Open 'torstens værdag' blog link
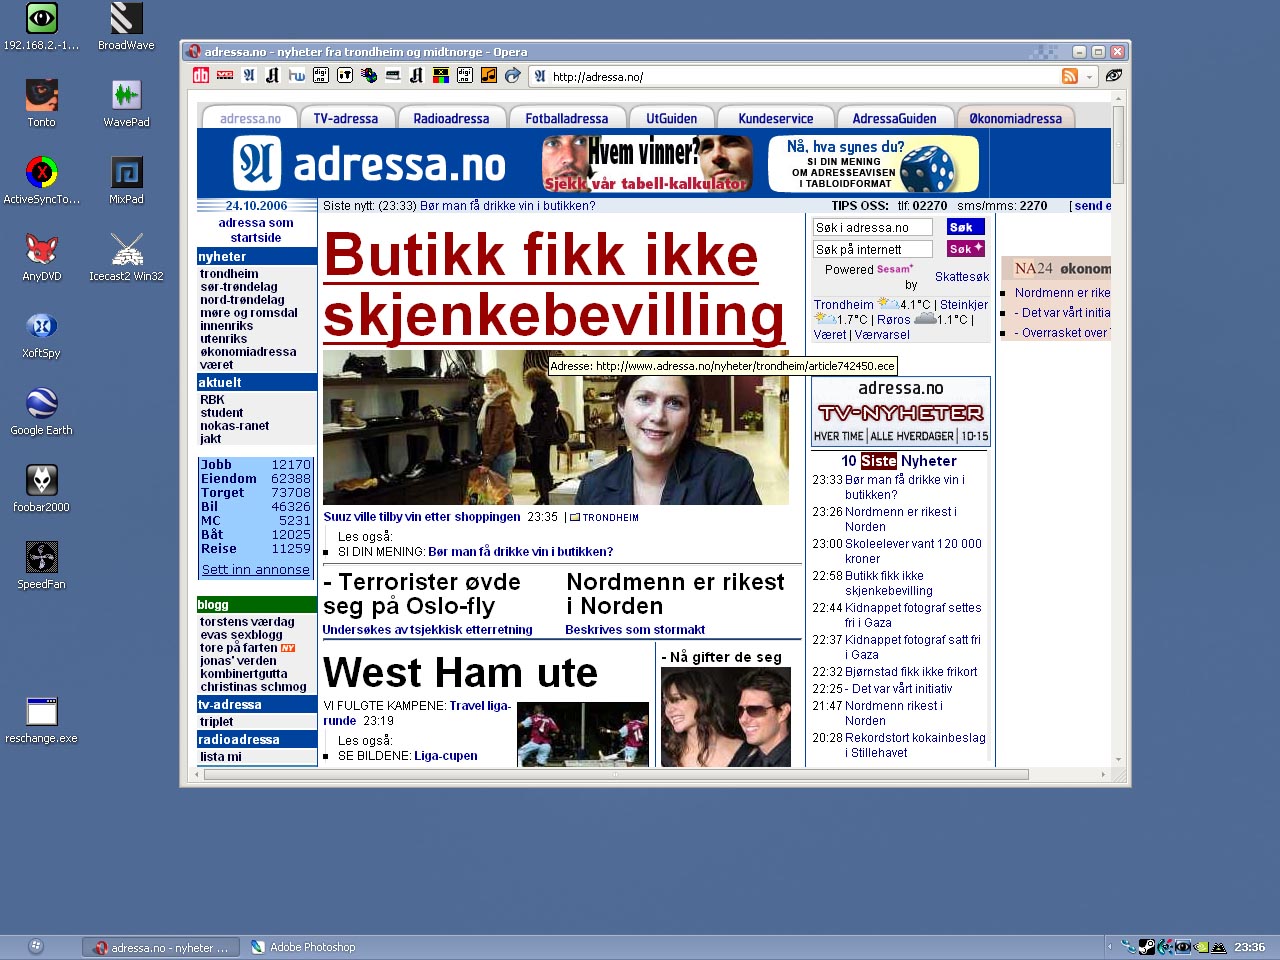This screenshot has height=960, width=1280. click(247, 622)
